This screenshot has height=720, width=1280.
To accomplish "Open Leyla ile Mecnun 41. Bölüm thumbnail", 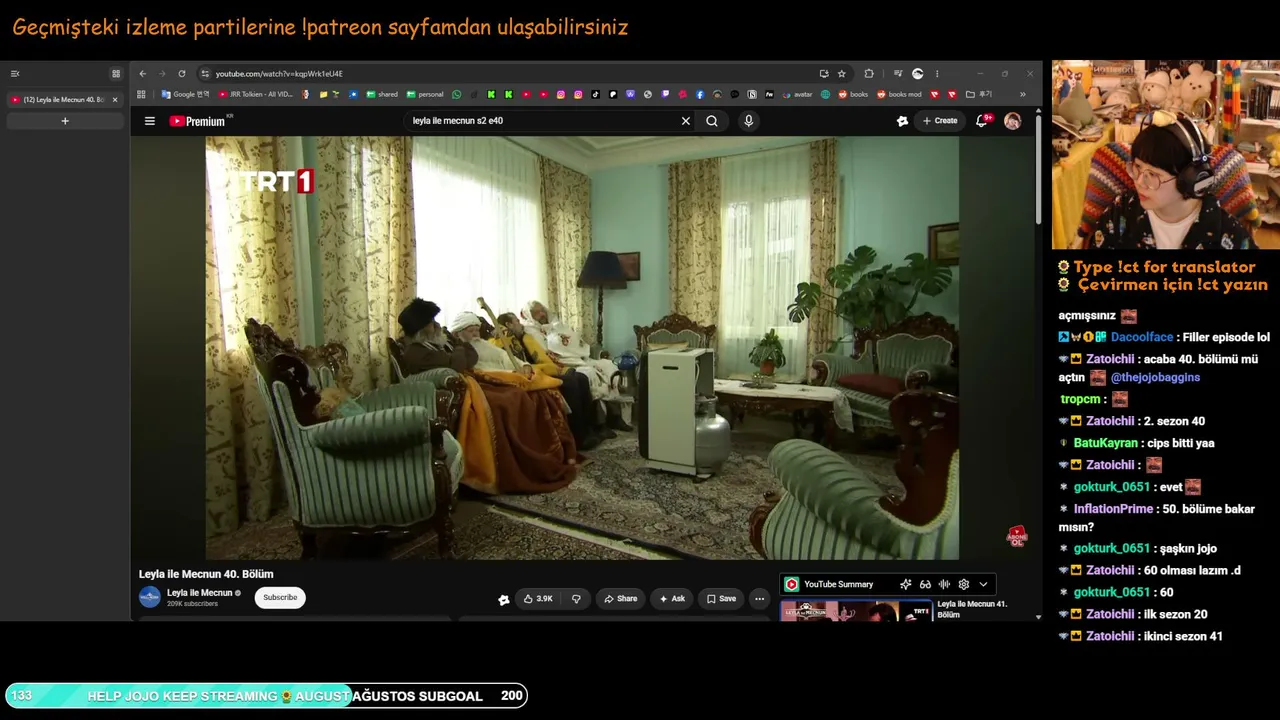I will click(856, 611).
